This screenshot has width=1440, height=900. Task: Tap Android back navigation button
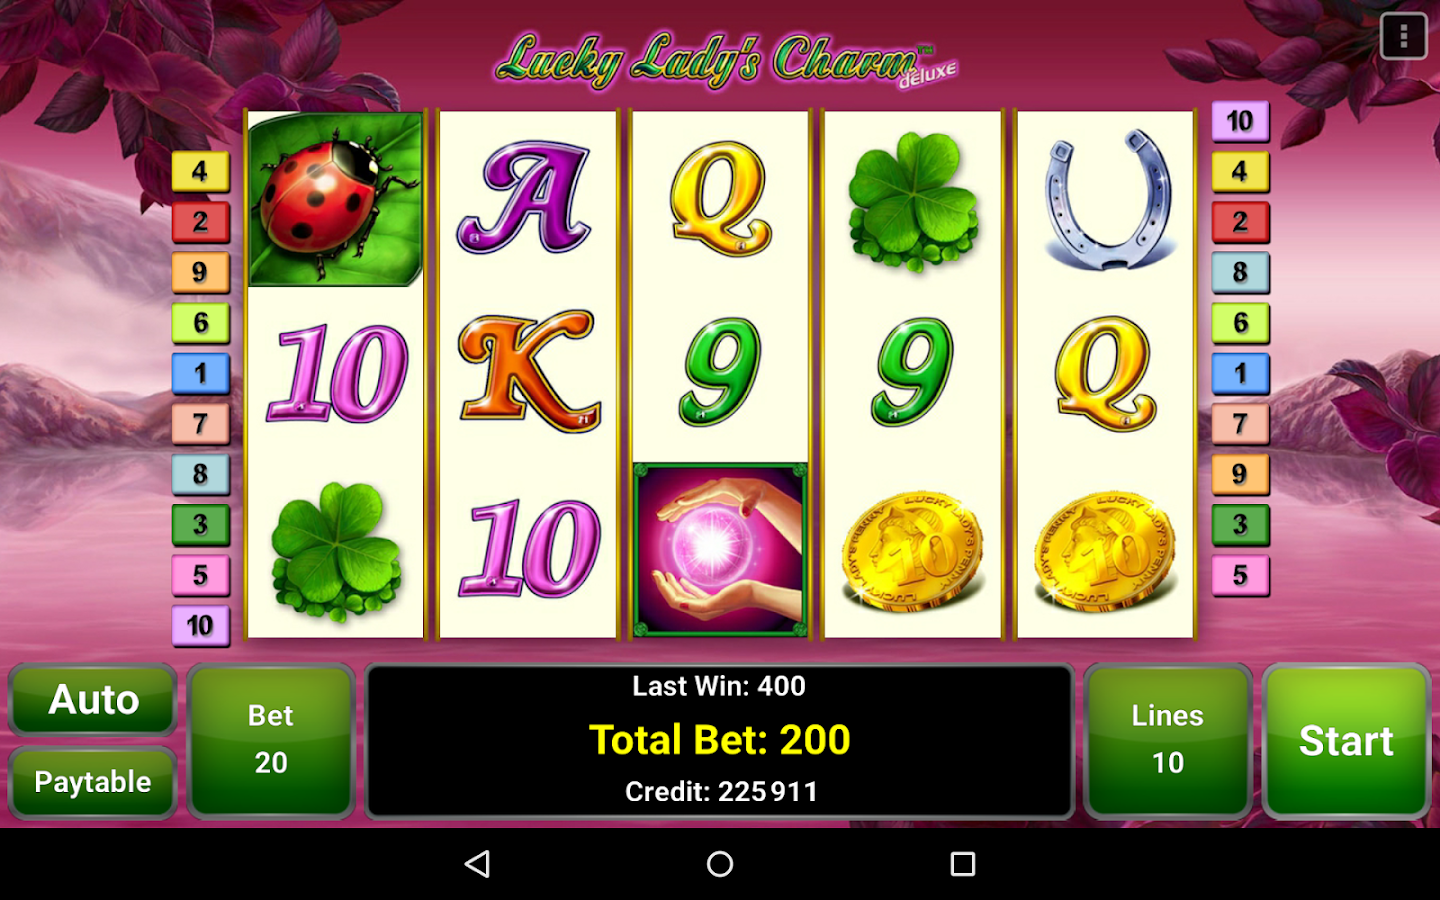[x=478, y=864]
